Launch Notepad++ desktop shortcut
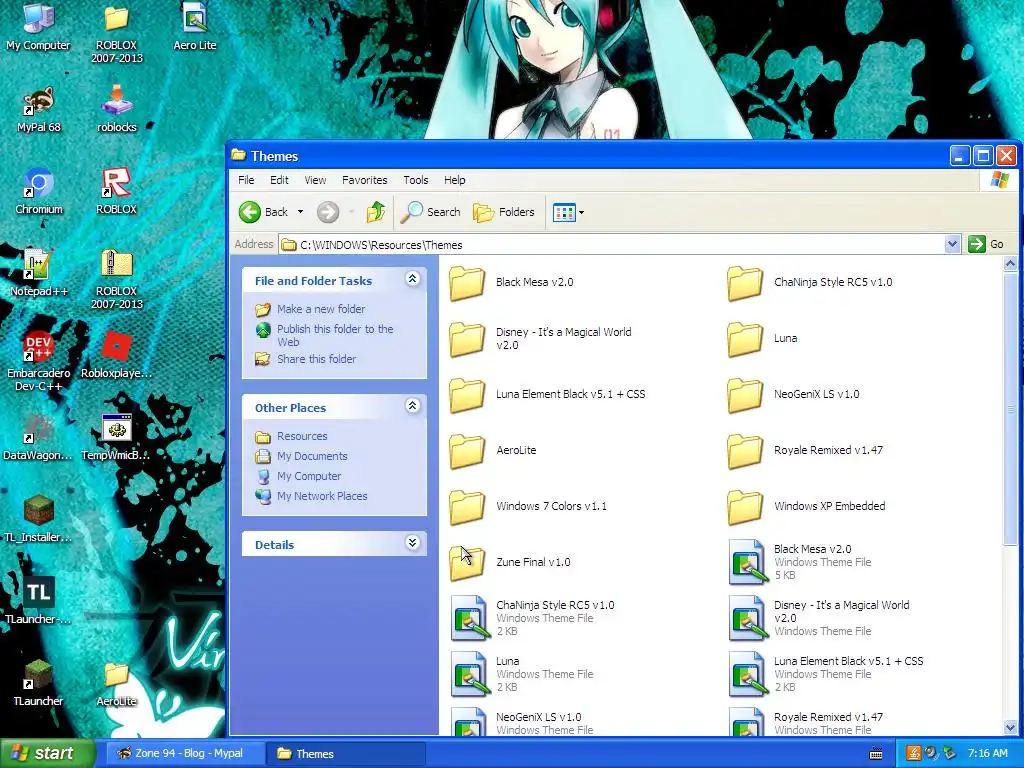Image resolution: width=1024 pixels, height=768 pixels. point(39,273)
